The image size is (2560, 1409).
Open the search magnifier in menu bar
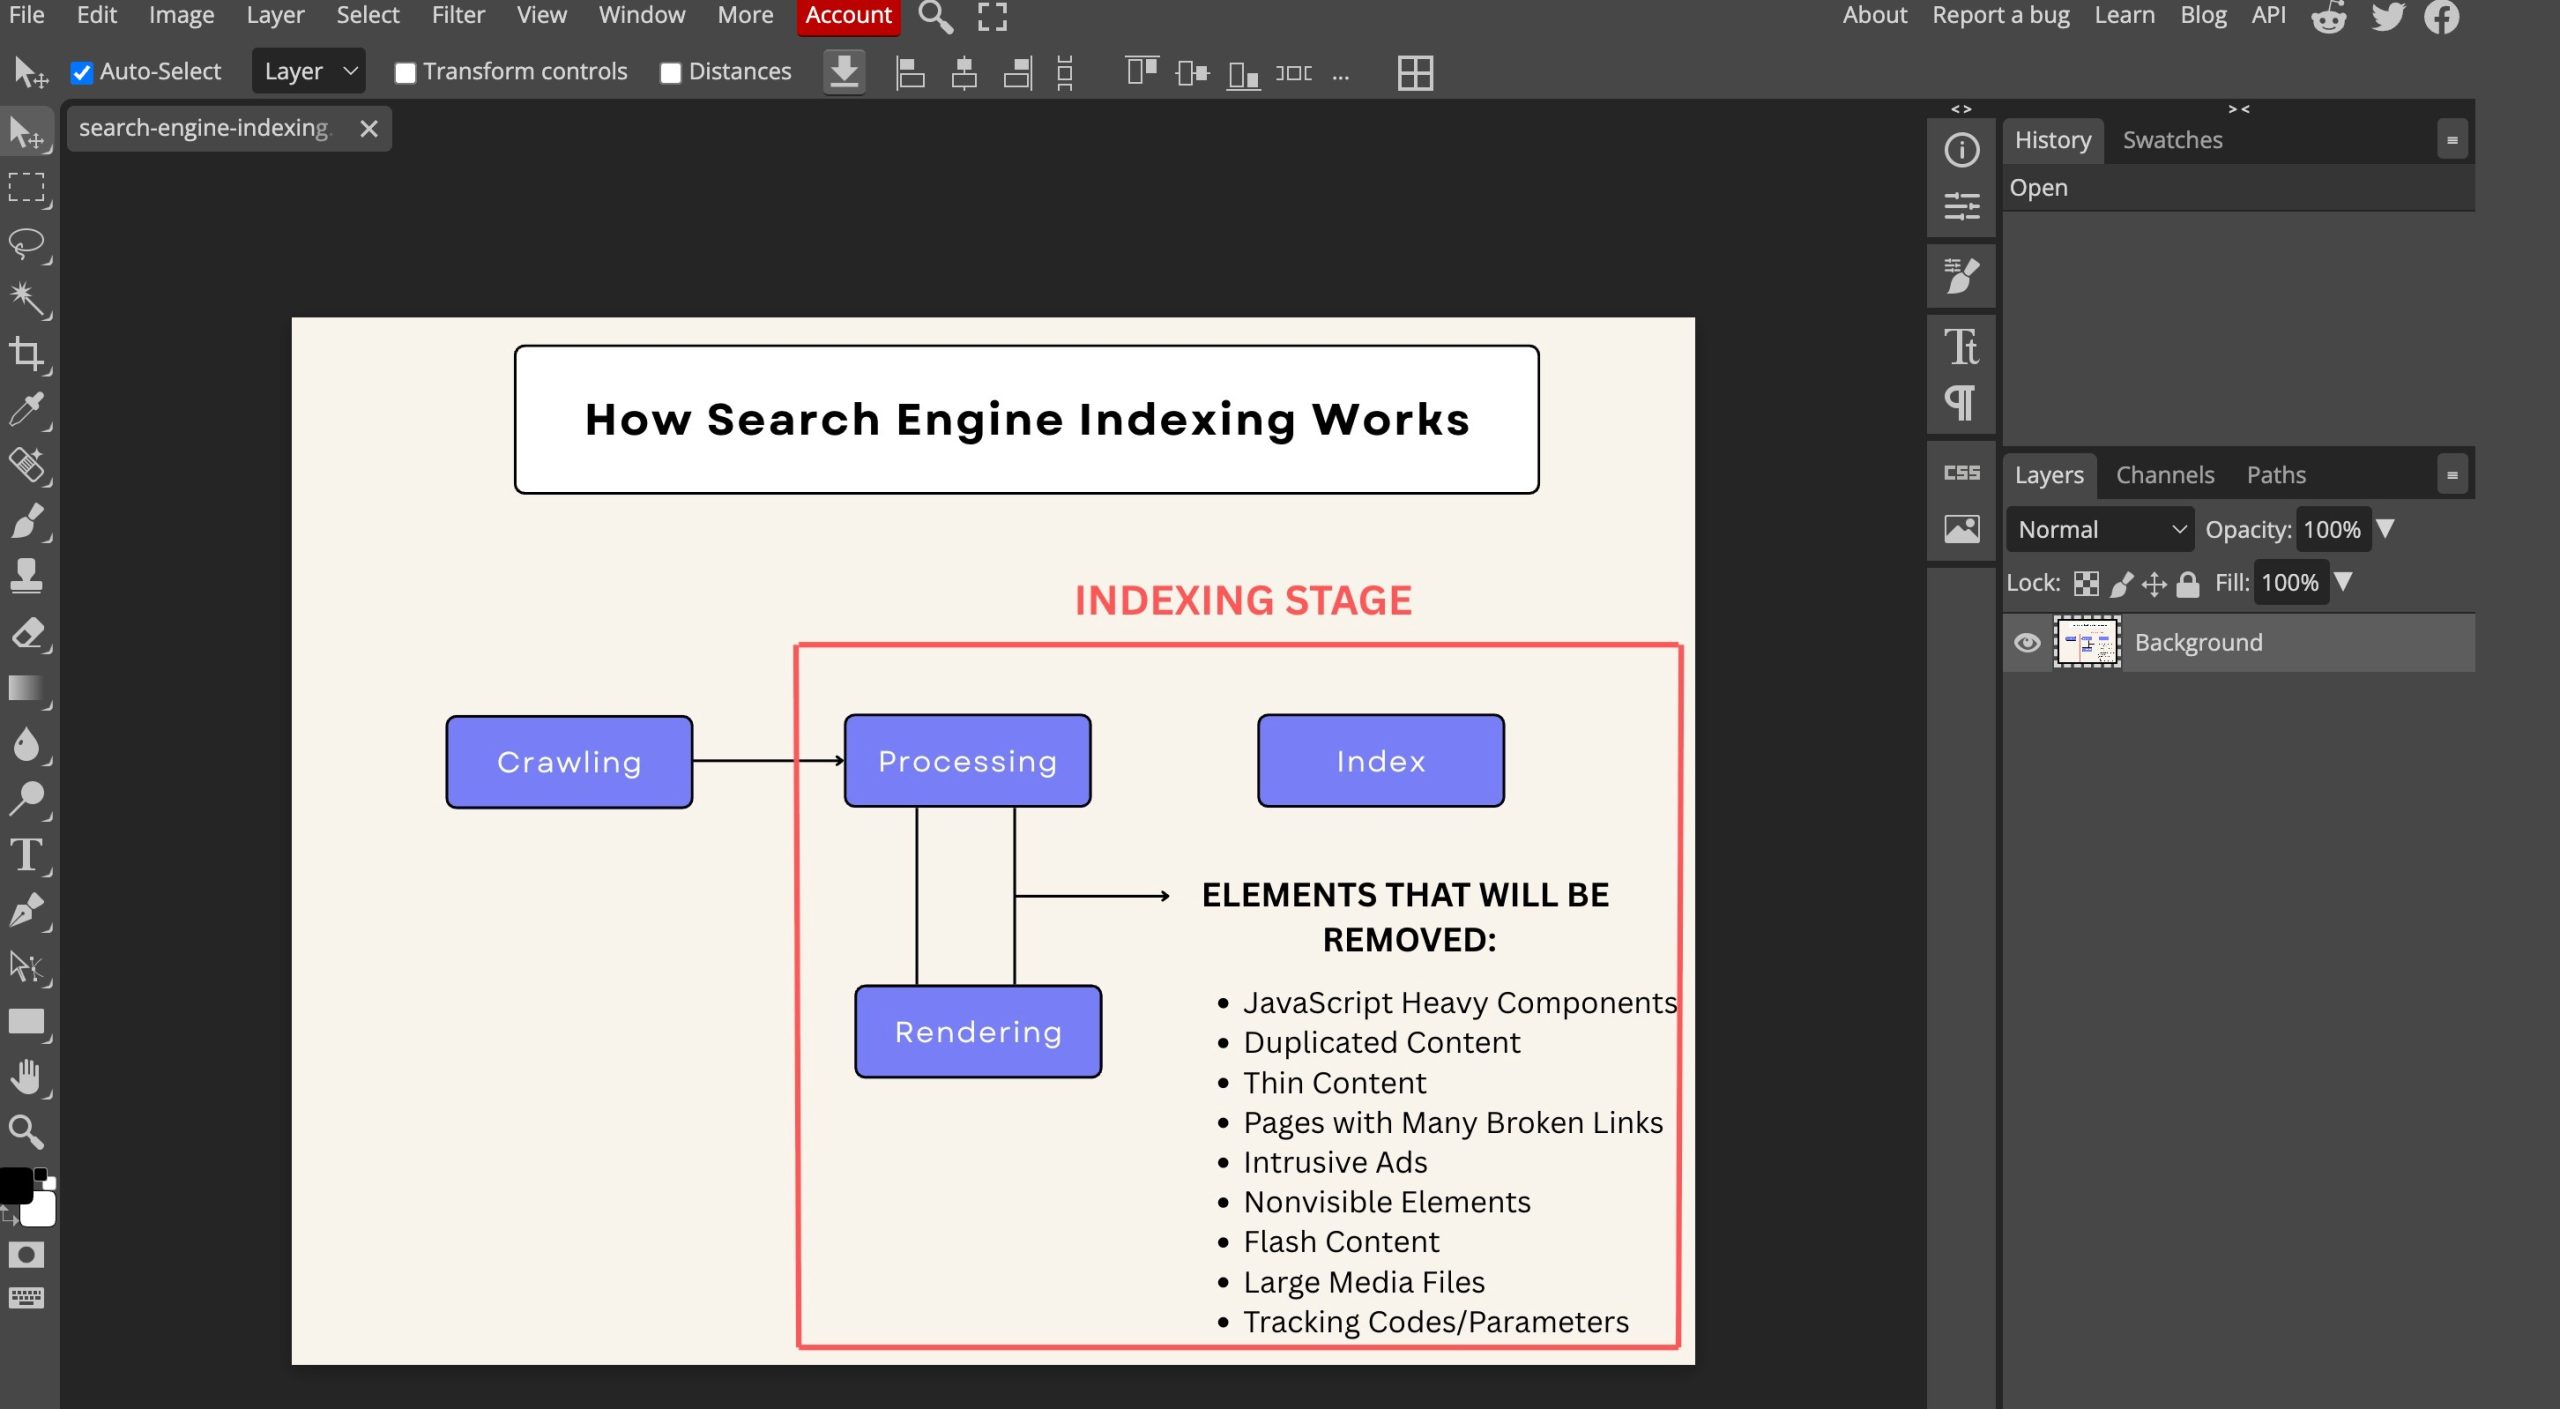[x=936, y=16]
